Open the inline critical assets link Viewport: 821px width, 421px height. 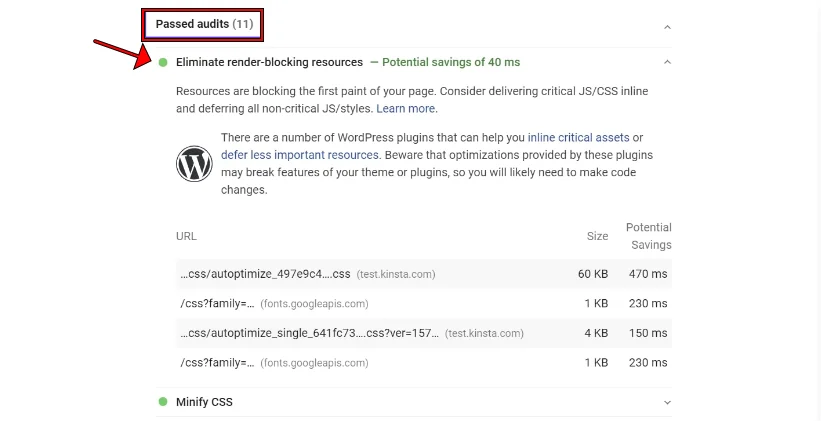click(578, 137)
